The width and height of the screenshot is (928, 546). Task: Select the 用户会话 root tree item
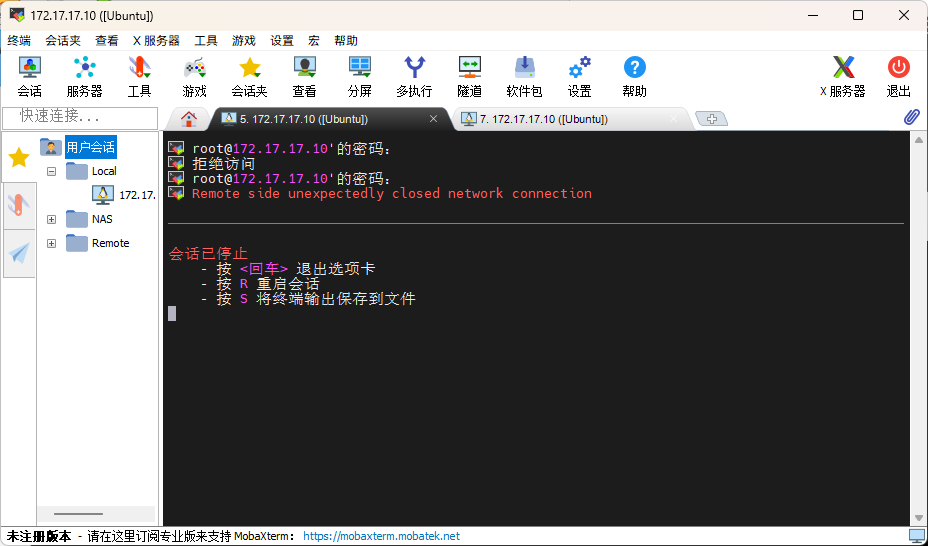coord(90,147)
